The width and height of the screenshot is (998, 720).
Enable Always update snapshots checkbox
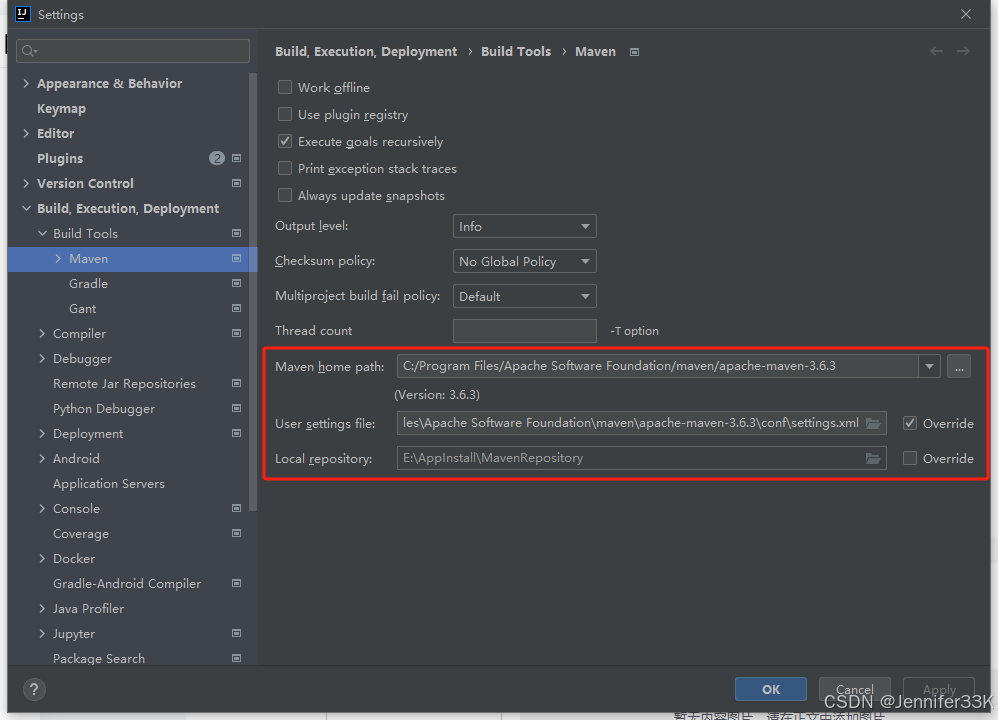click(285, 195)
